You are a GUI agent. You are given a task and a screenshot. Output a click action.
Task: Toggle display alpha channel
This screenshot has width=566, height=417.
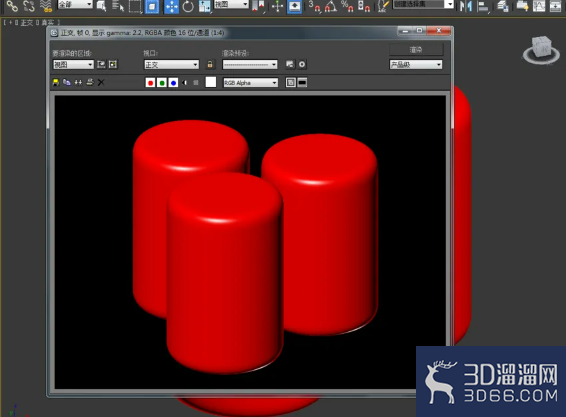click(x=185, y=83)
